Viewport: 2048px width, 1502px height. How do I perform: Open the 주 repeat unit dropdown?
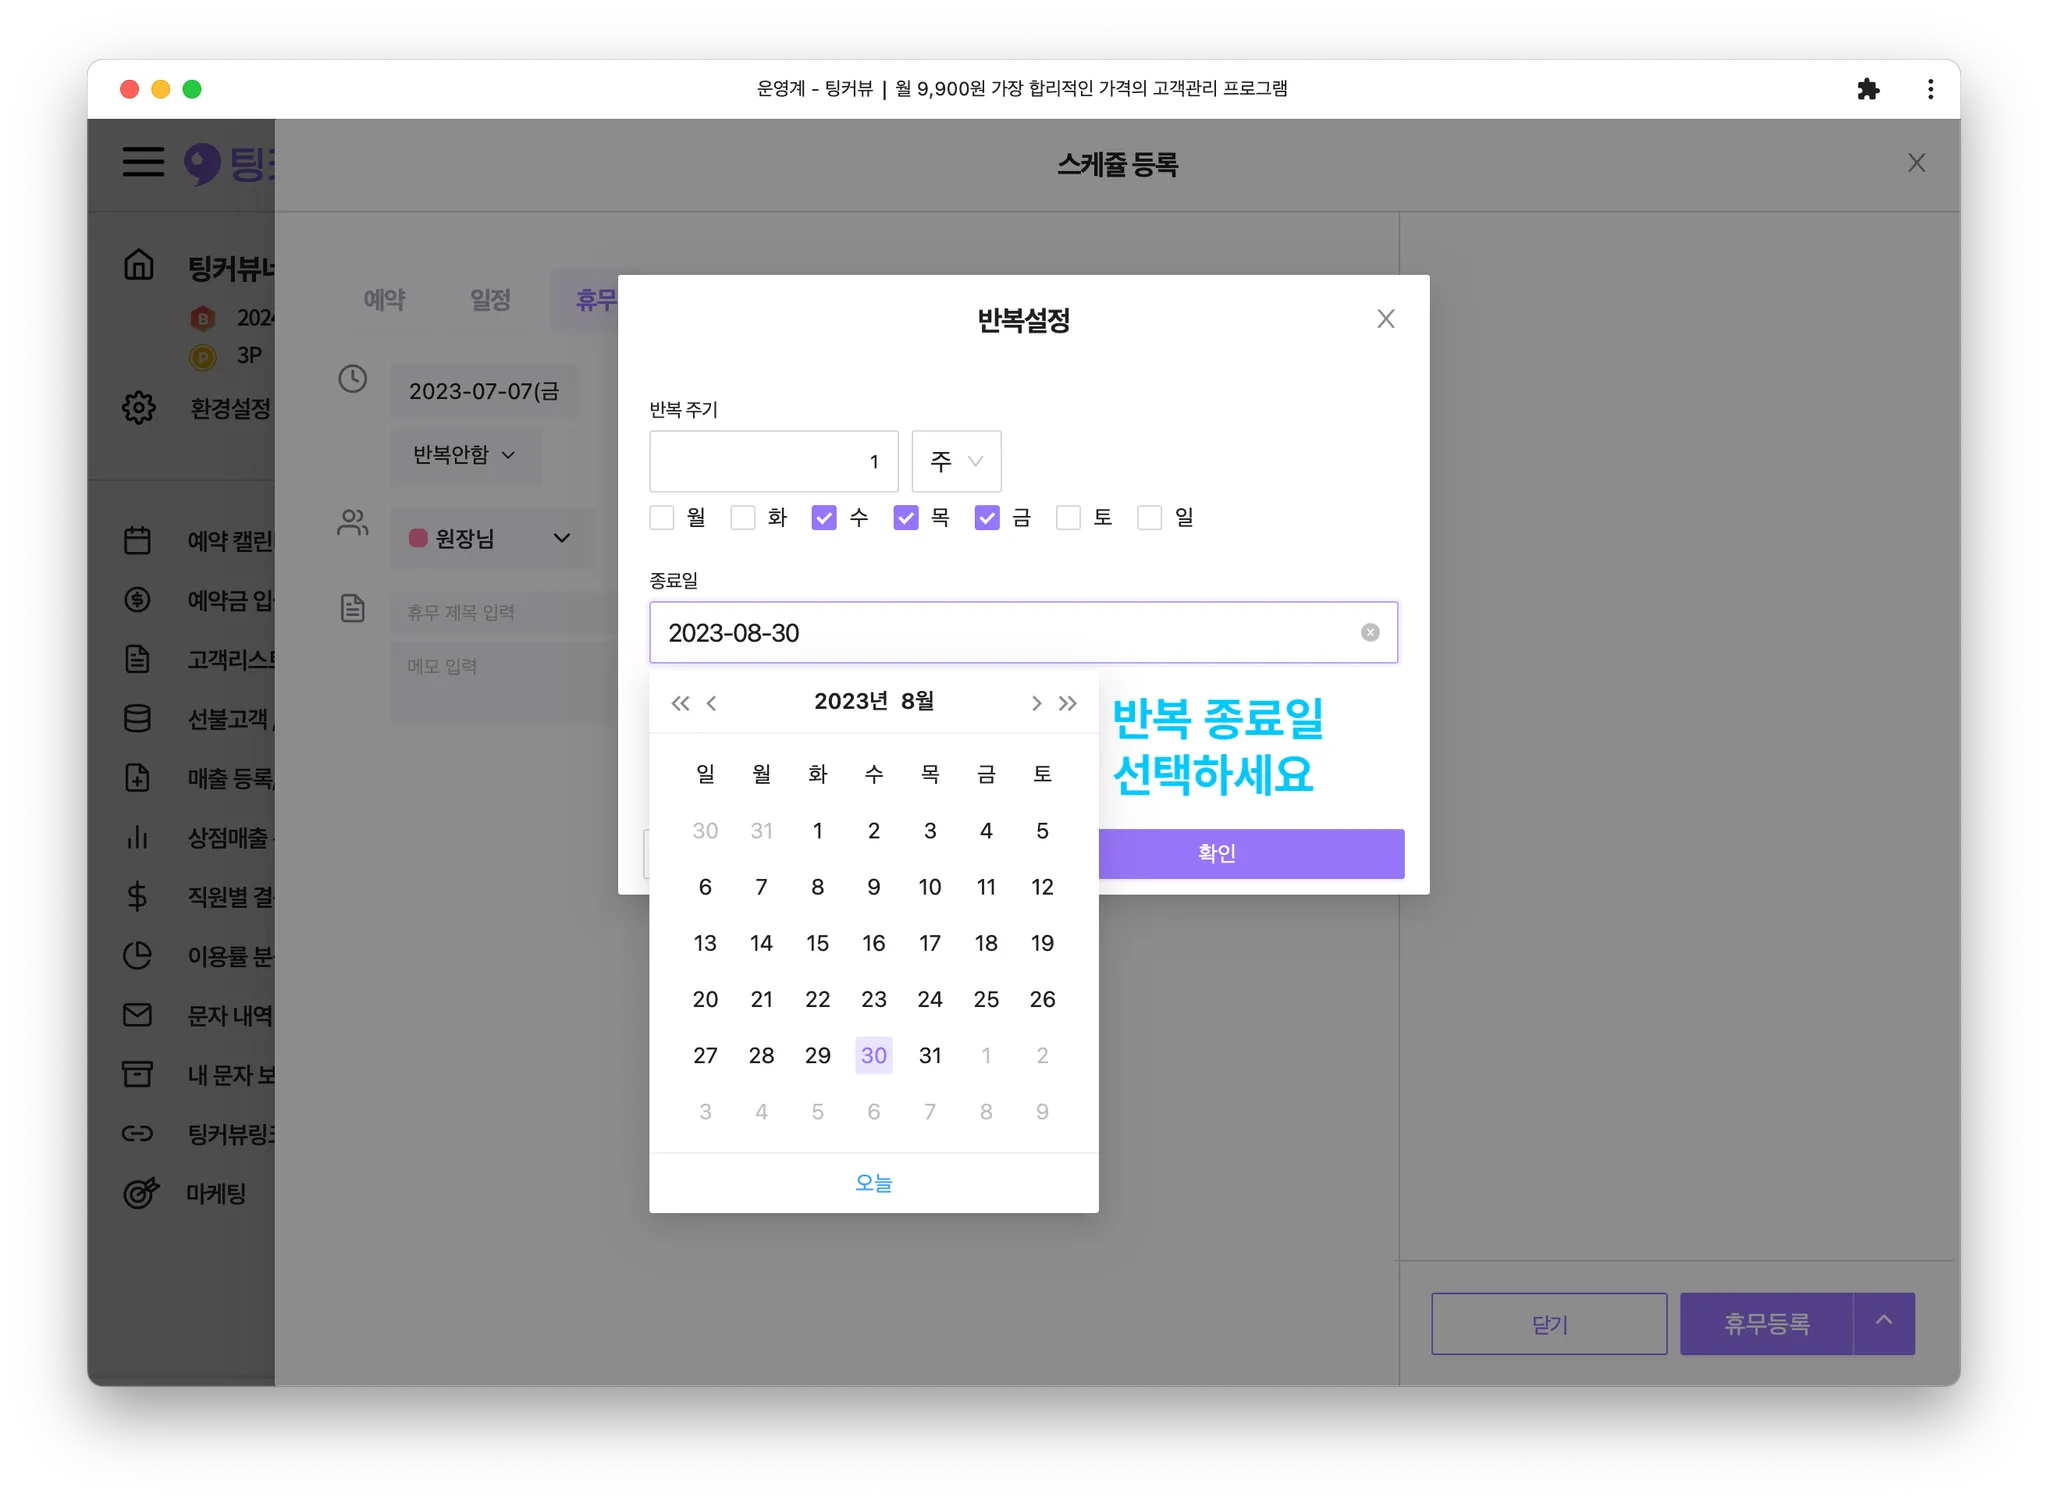point(956,461)
